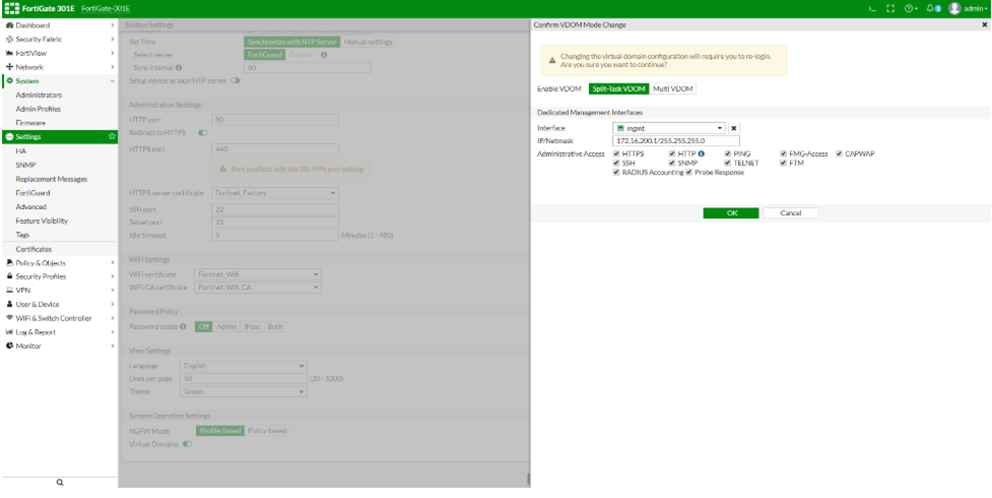Click the Dashboard icon in sidebar

(x=9, y=25)
